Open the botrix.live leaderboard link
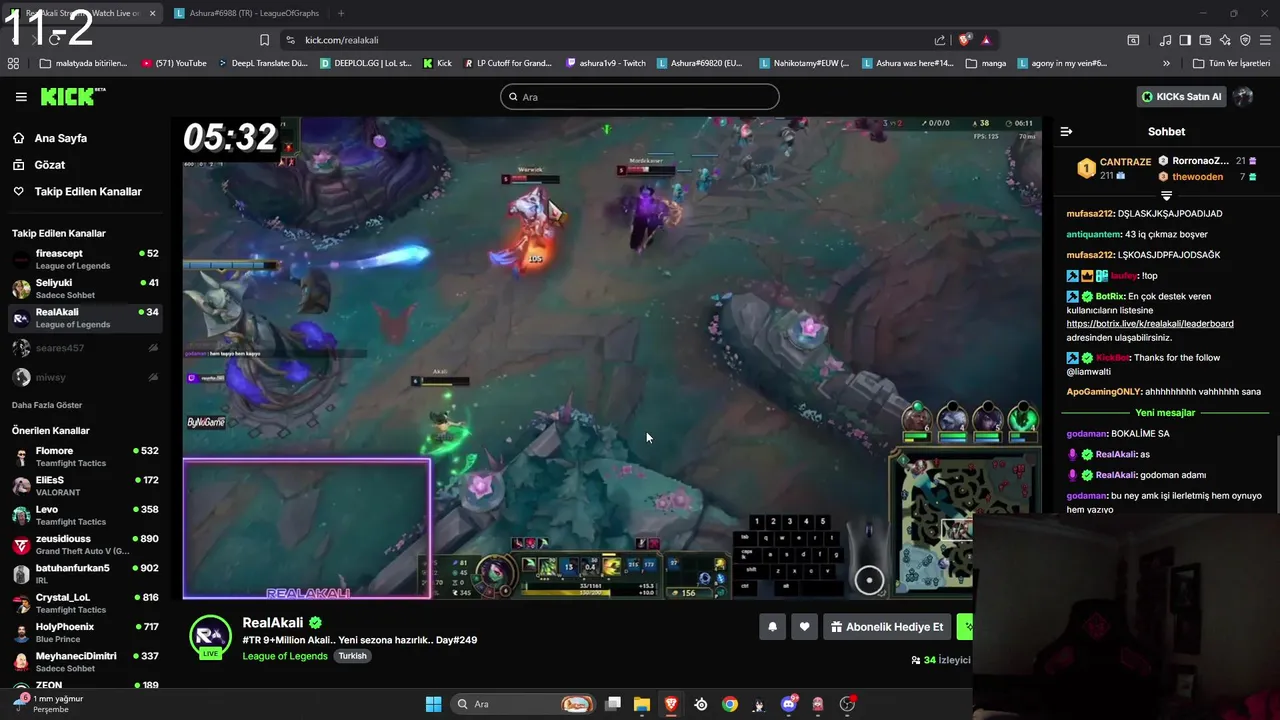The height and width of the screenshot is (720, 1280). 1150,324
